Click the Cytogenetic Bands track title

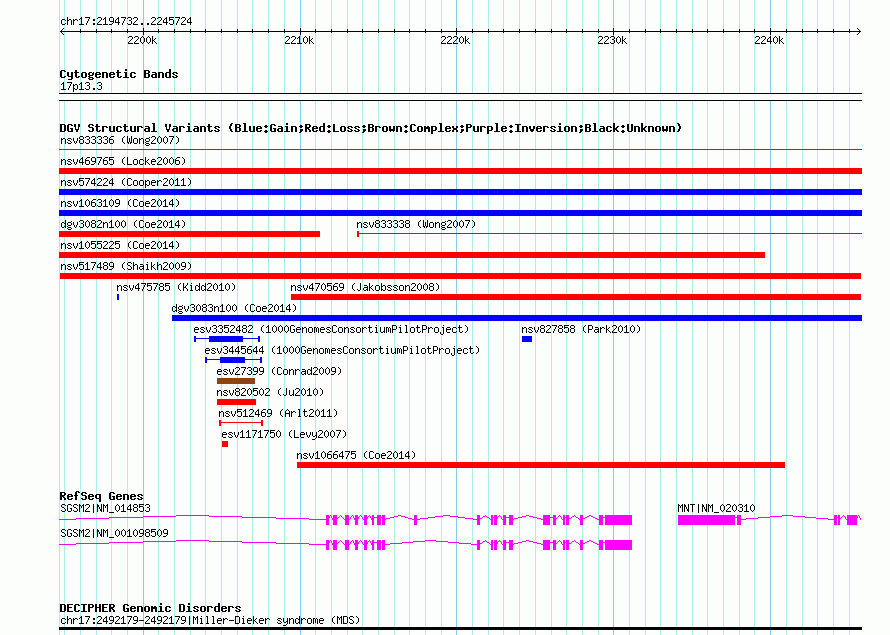119,74
